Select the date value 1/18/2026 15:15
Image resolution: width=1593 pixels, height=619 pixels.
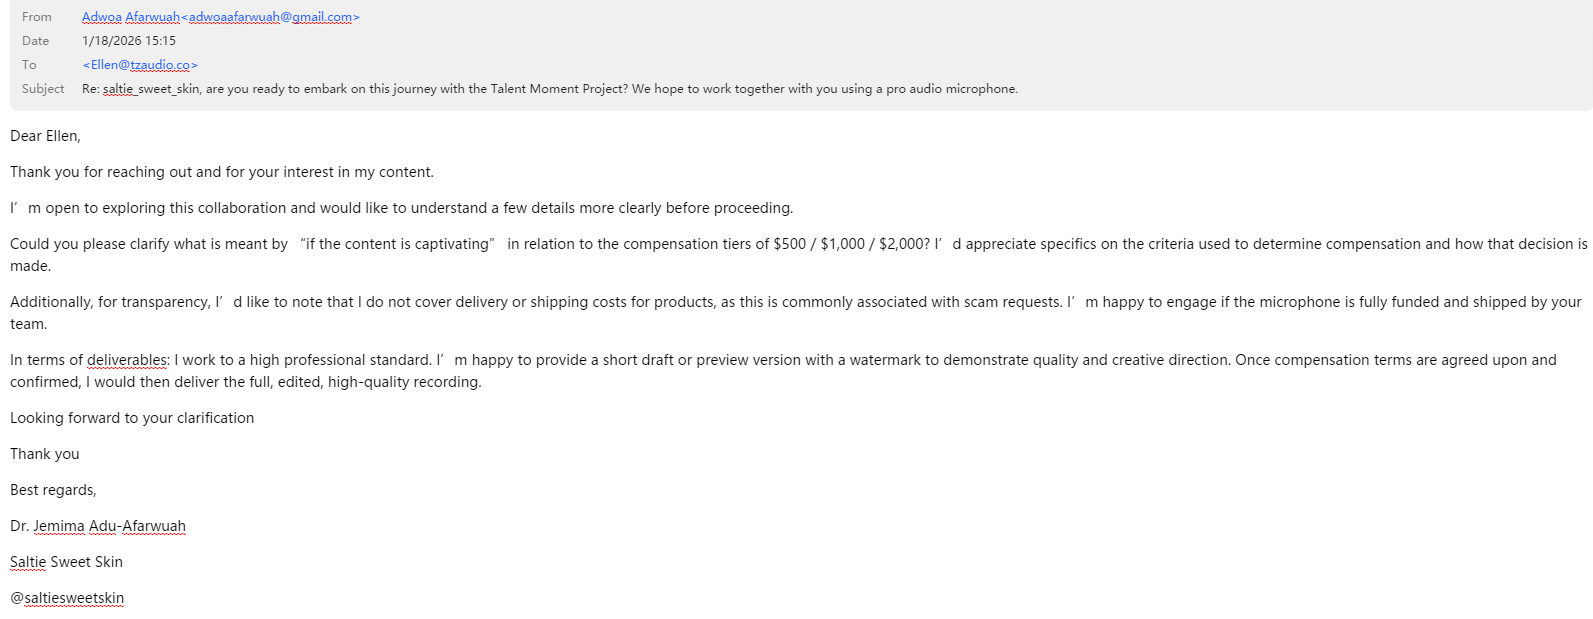tap(129, 41)
